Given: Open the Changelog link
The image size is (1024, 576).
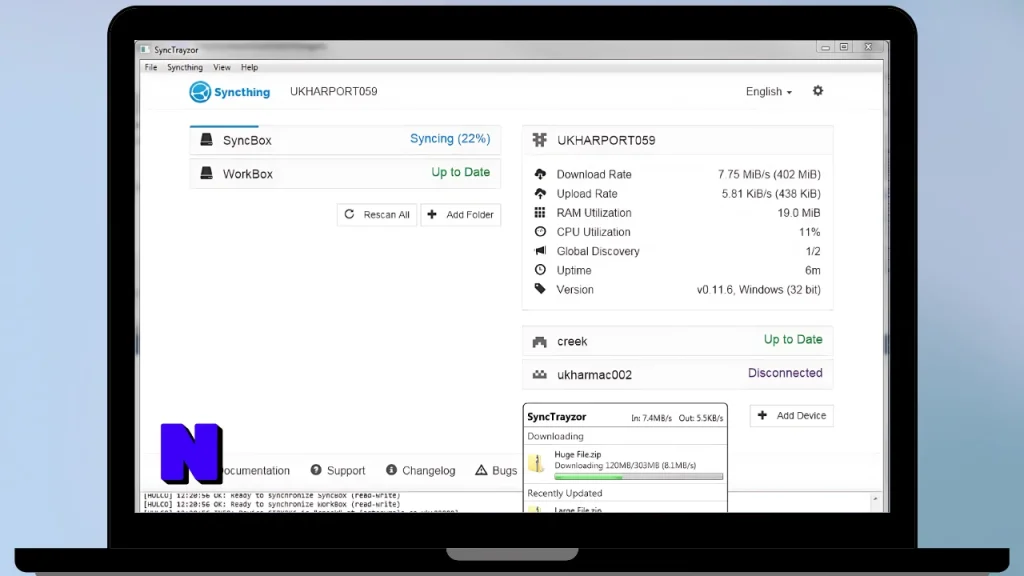Looking at the screenshot, I should point(428,470).
